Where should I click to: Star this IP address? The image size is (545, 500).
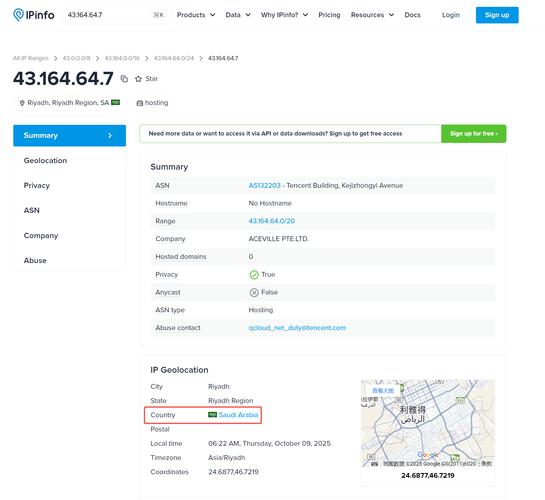point(146,79)
